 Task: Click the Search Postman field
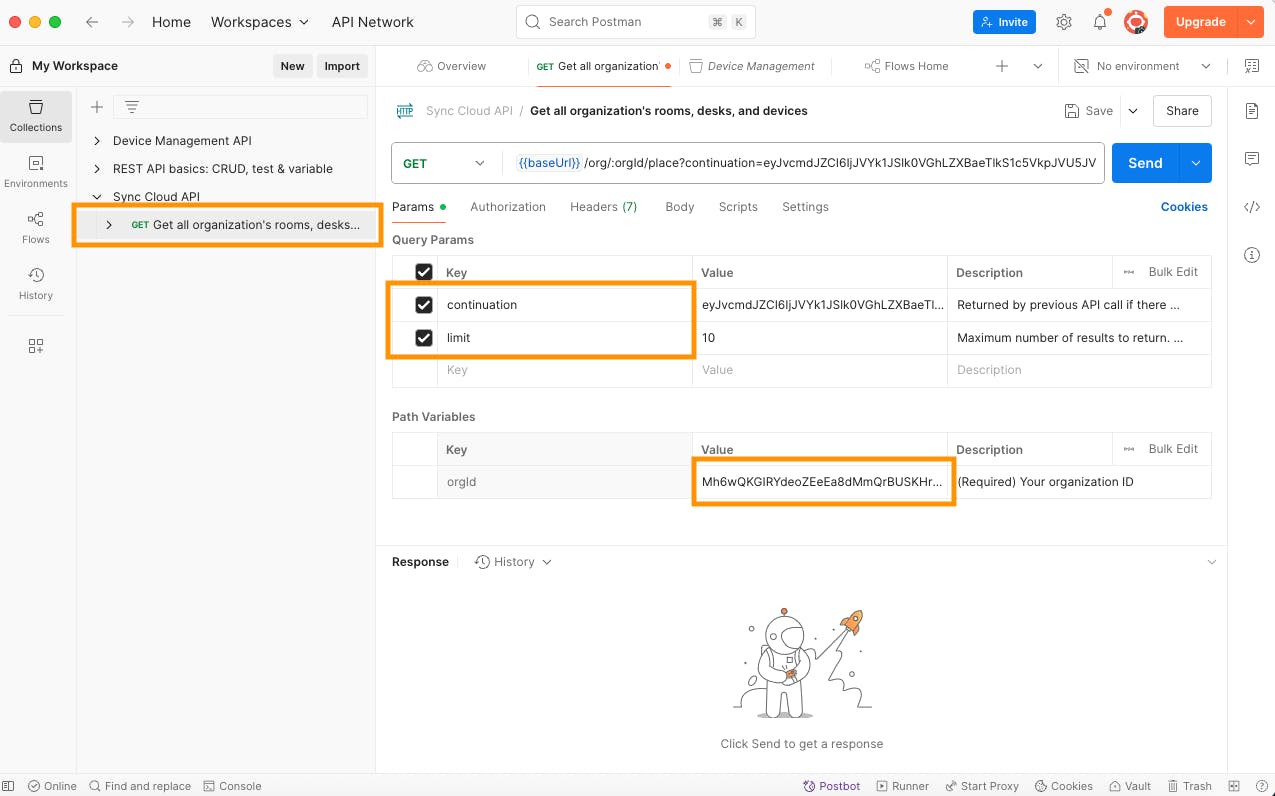(636, 22)
